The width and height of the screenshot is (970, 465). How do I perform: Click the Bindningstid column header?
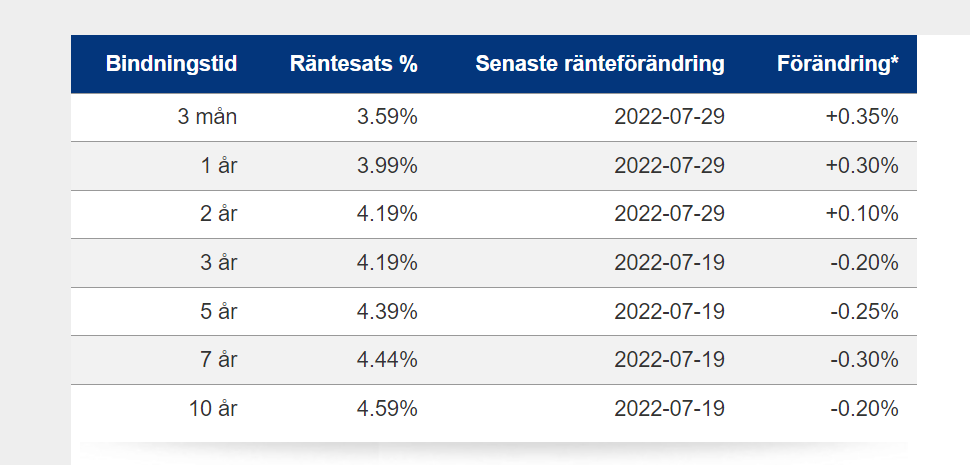click(x=171, y=64)
